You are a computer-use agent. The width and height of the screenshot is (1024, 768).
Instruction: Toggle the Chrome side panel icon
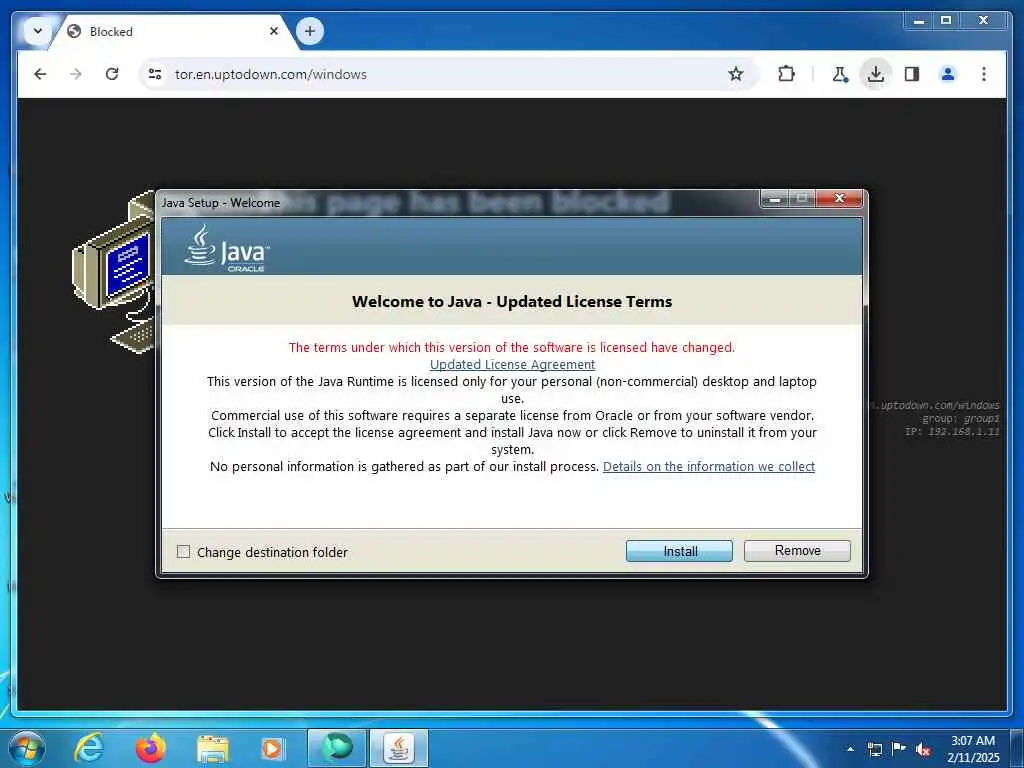click(912, 74)
